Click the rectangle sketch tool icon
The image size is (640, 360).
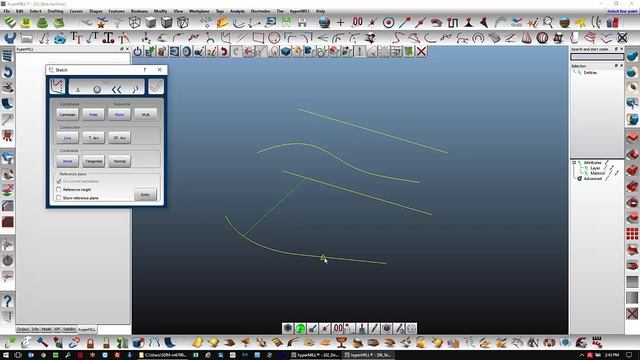point(258,38)
